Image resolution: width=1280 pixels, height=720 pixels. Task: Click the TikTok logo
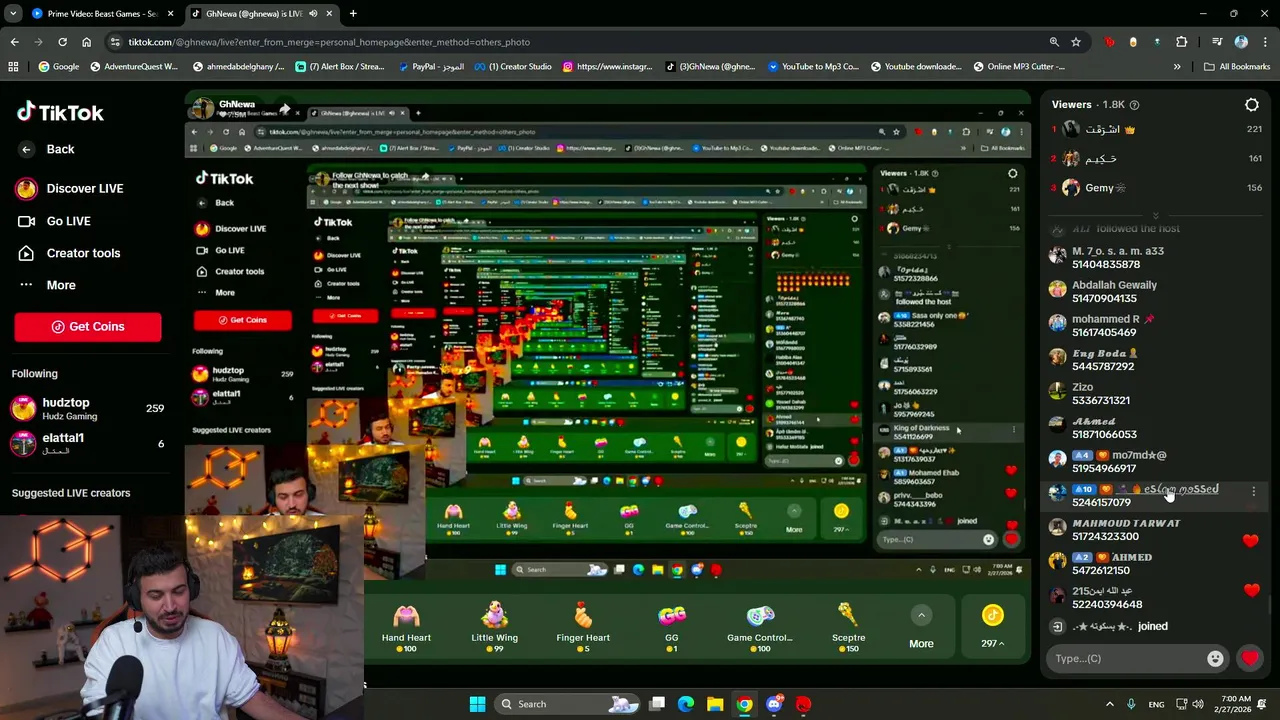tap(60, 112)
